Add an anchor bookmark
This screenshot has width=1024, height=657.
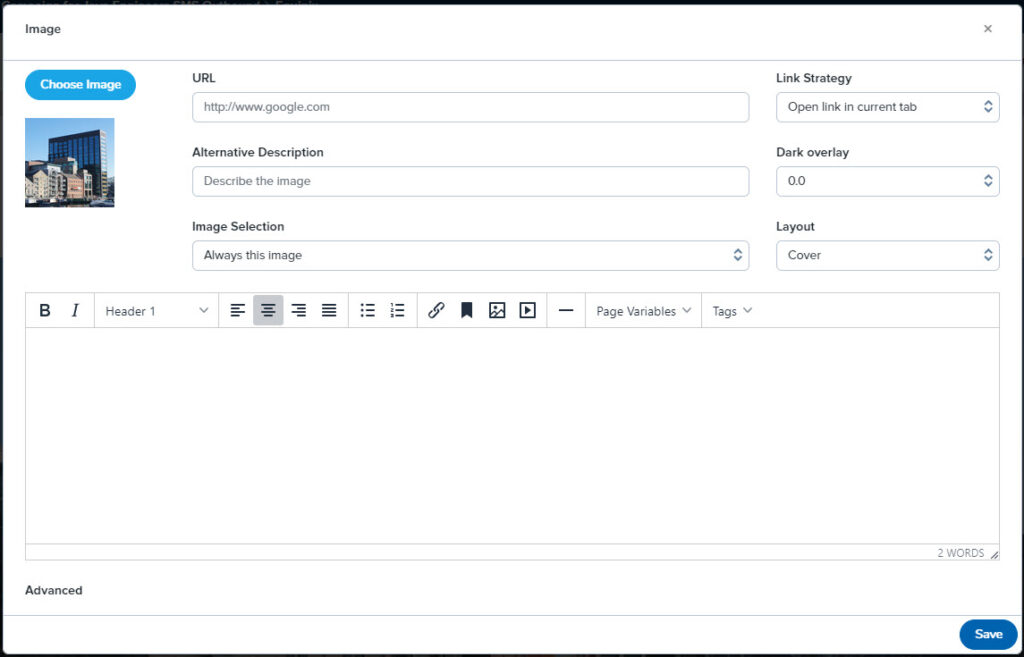466,311
